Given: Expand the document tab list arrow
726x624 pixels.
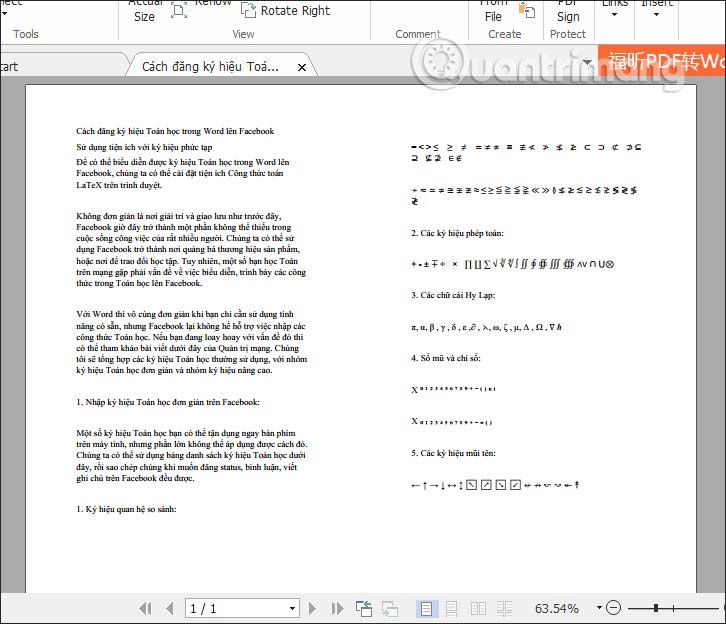Looking at the screenshot, I should click(586, 64).
